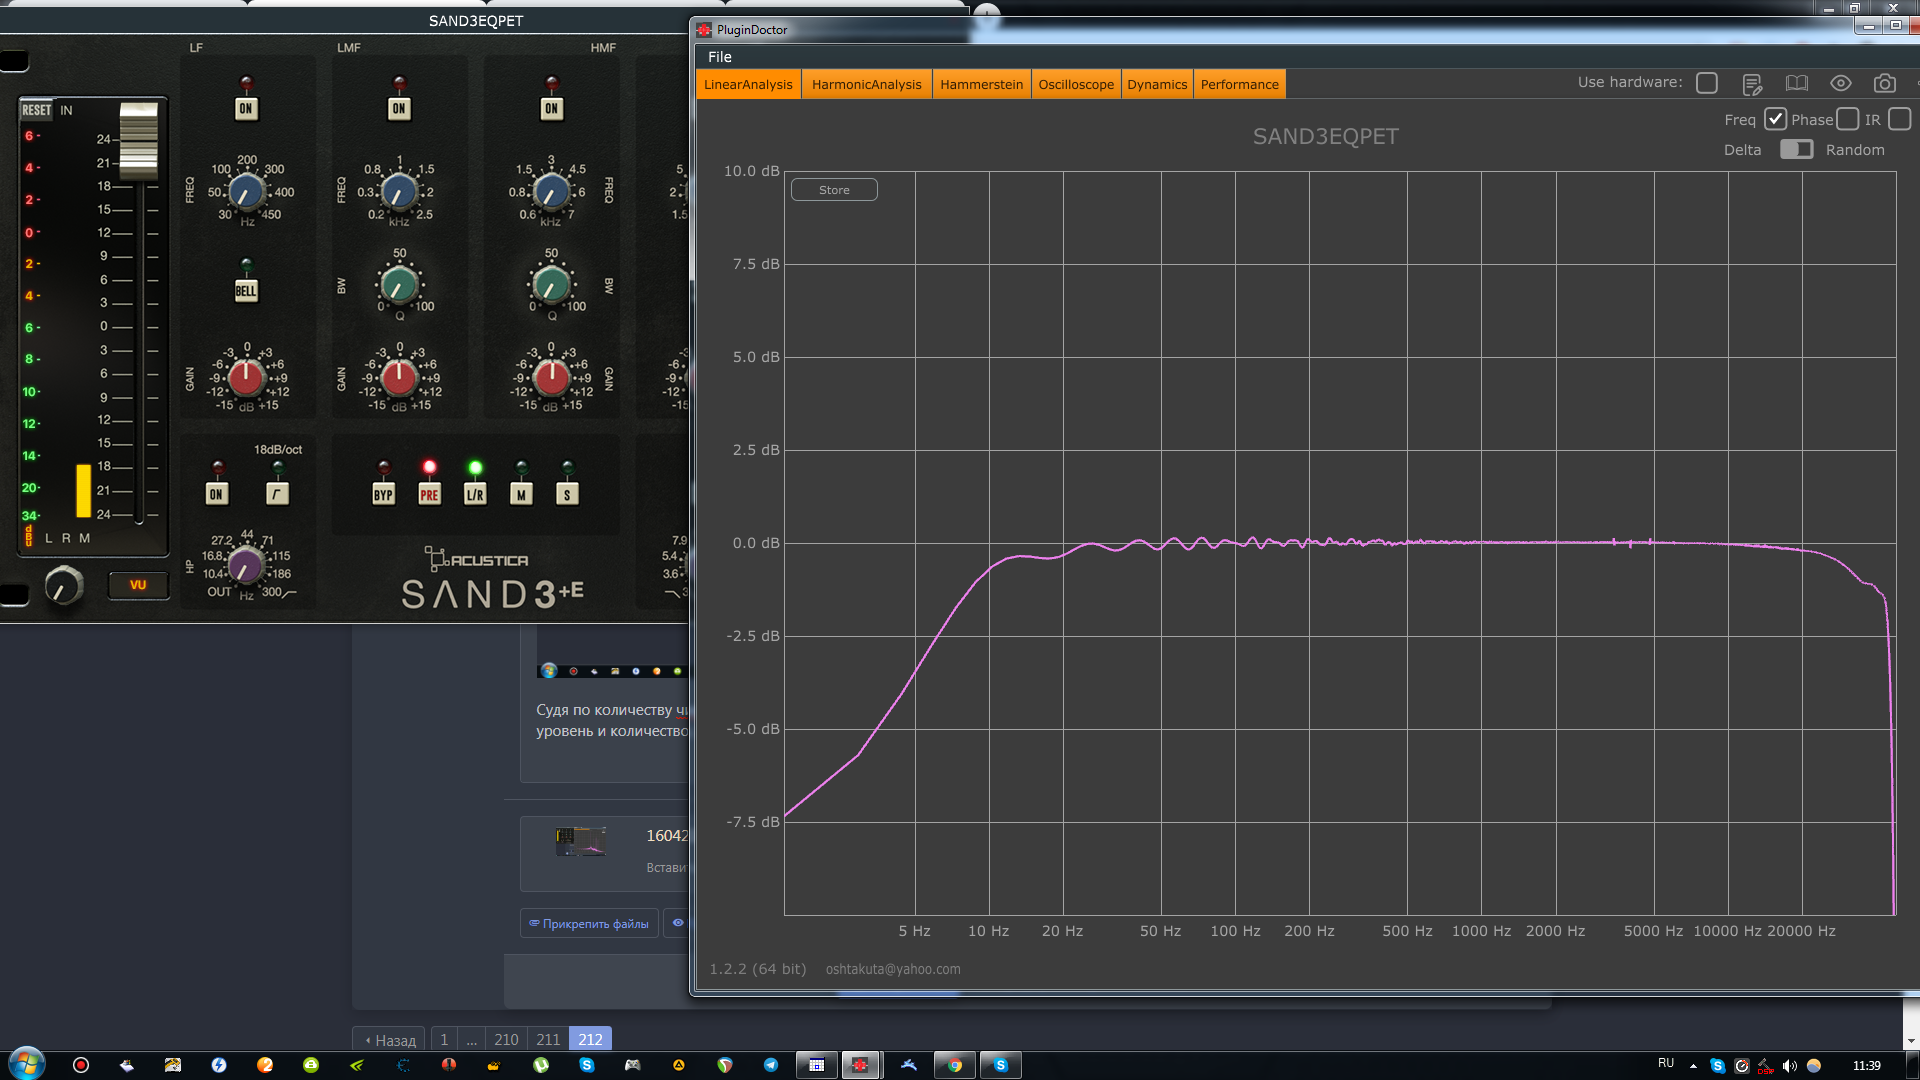Click the IN input gain fader handle
The width and height of the screenshot is (1920, 1080).
[138, 140]
